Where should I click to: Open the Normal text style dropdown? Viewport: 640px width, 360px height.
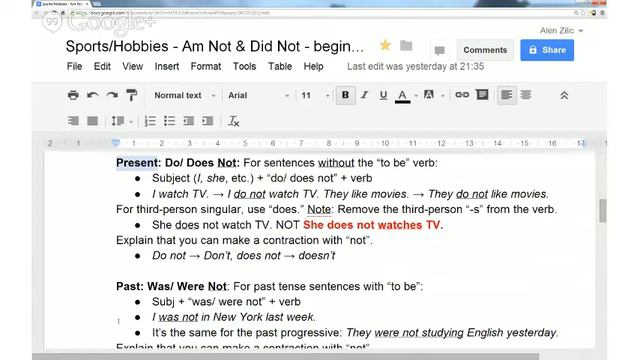coord(184,96)
